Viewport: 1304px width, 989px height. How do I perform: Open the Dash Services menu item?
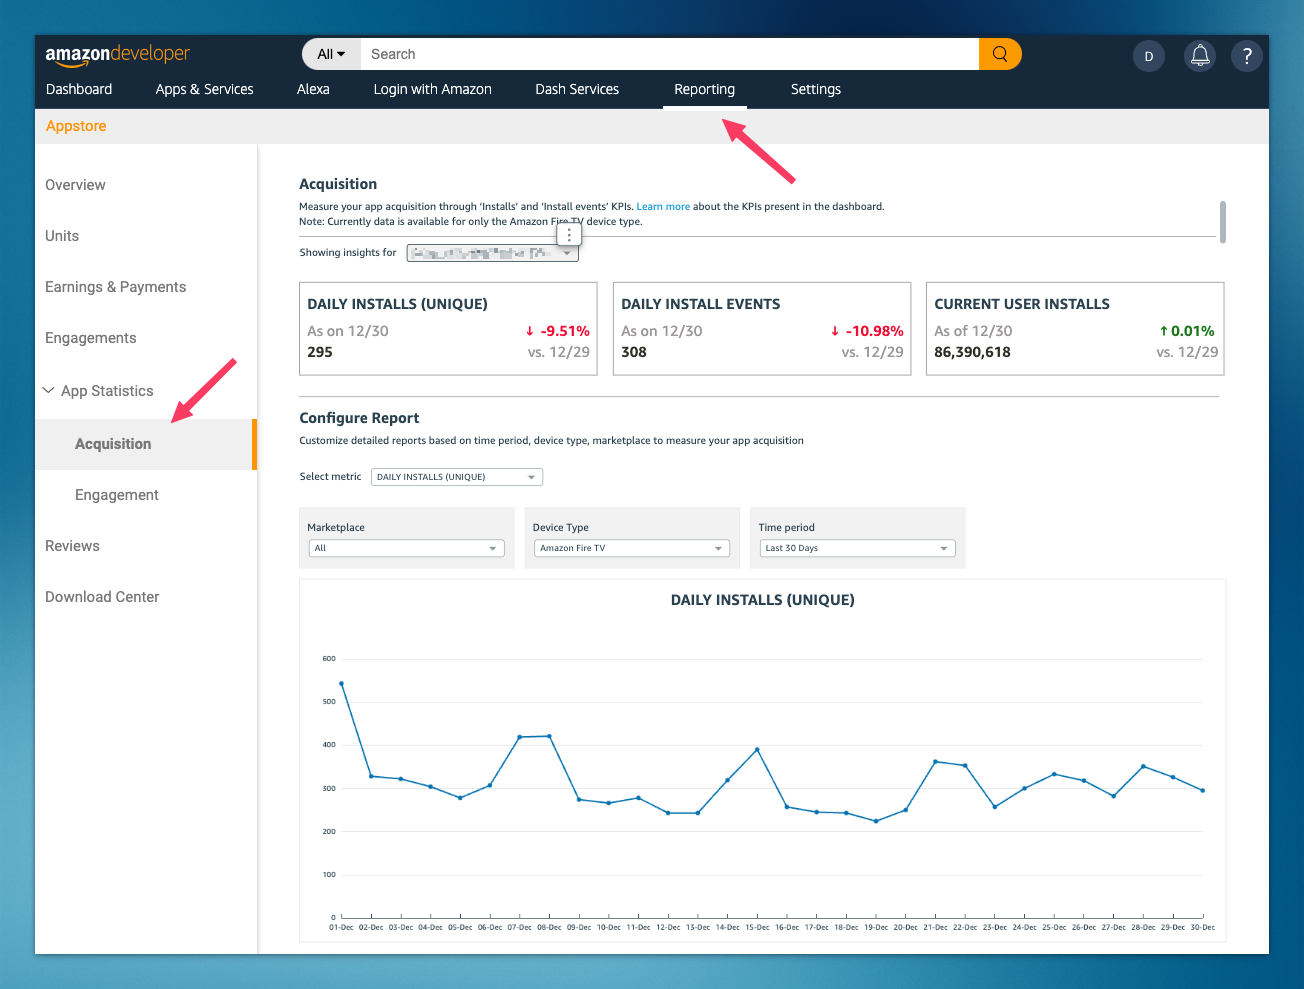[576, 89]
